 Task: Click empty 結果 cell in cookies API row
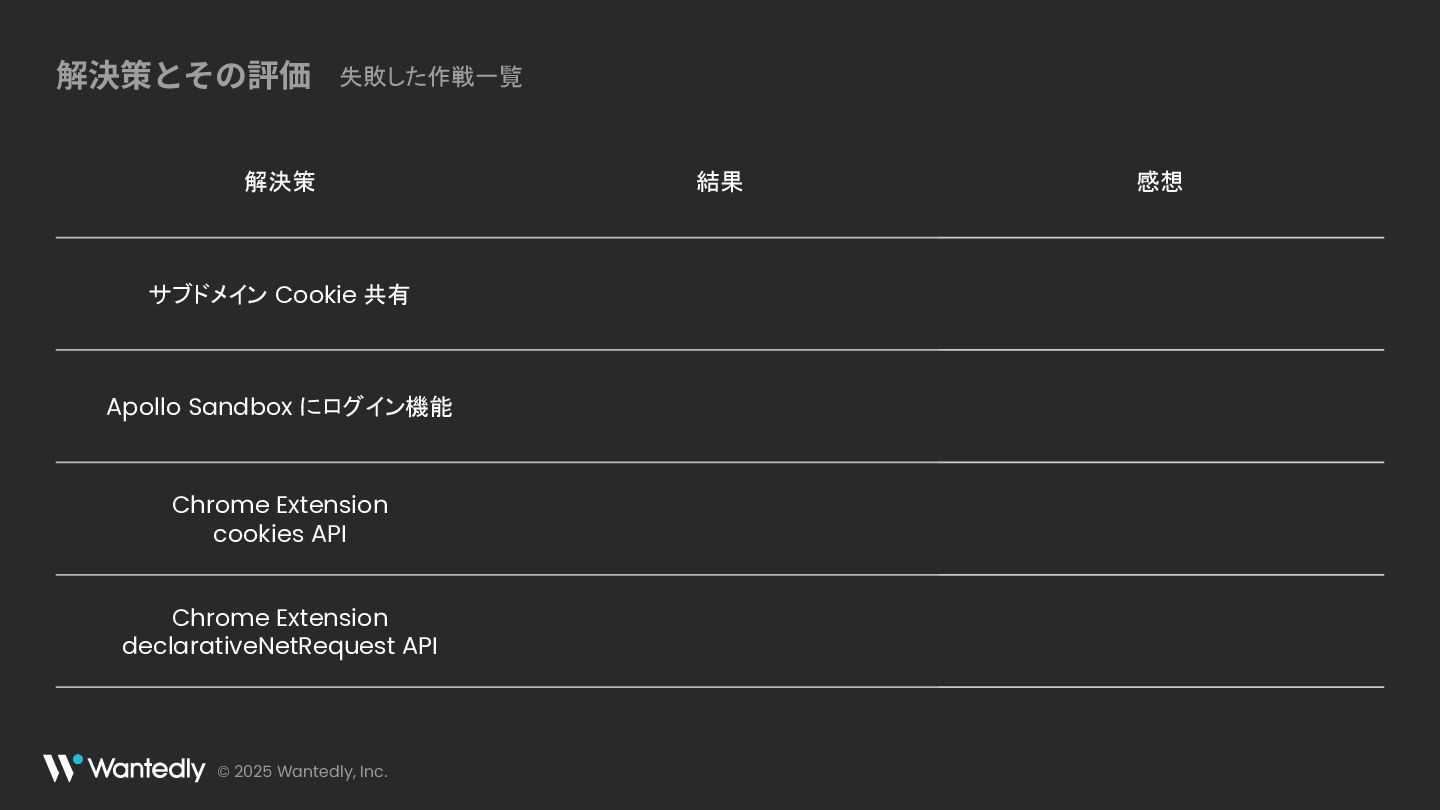pos(720,519)
